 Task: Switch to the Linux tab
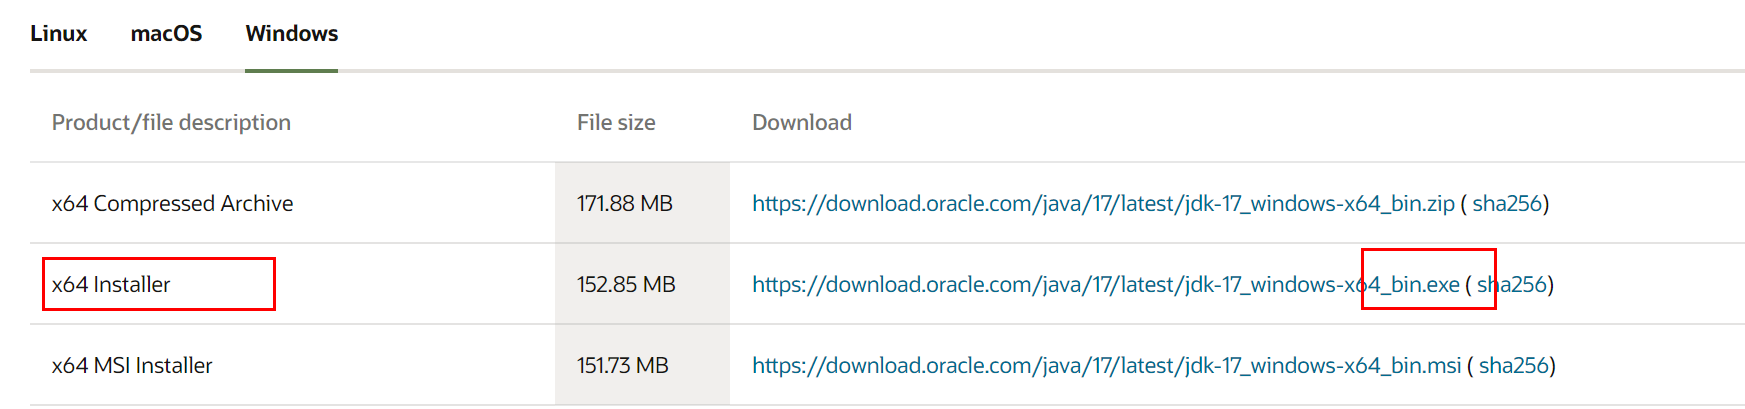pyautogui.click(x=58, y=34)
